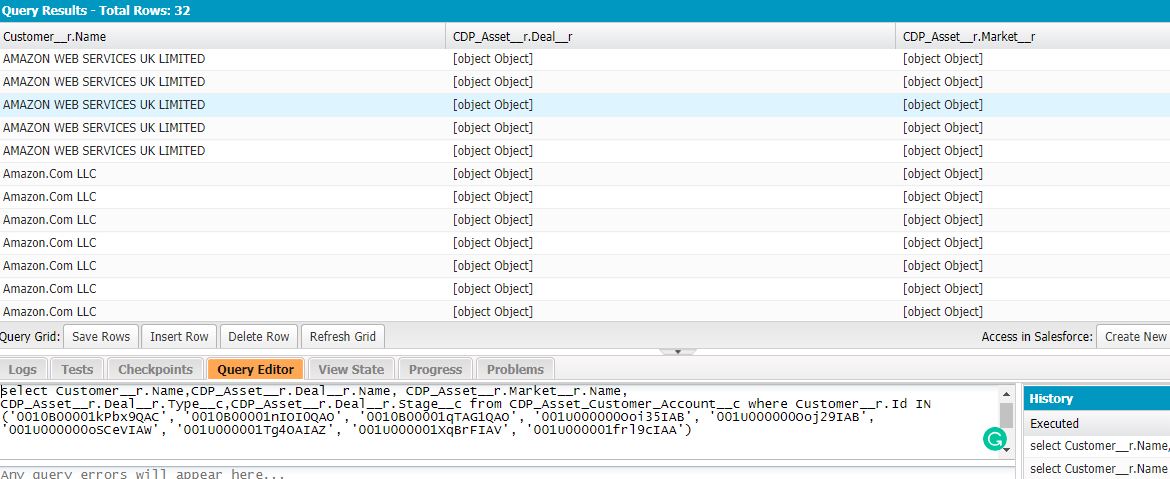Click the Executed column header in History
Screen dimensions: 1170x479
[x=1097, y=423]
